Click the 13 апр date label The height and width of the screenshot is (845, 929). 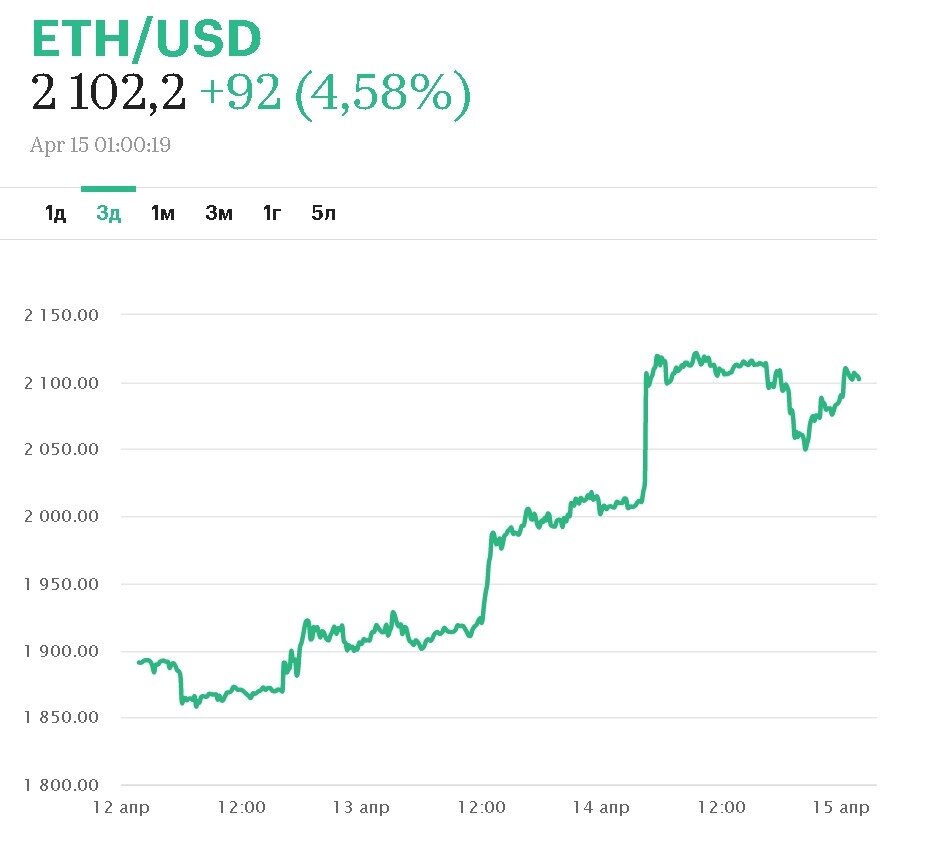click(361, 808)
